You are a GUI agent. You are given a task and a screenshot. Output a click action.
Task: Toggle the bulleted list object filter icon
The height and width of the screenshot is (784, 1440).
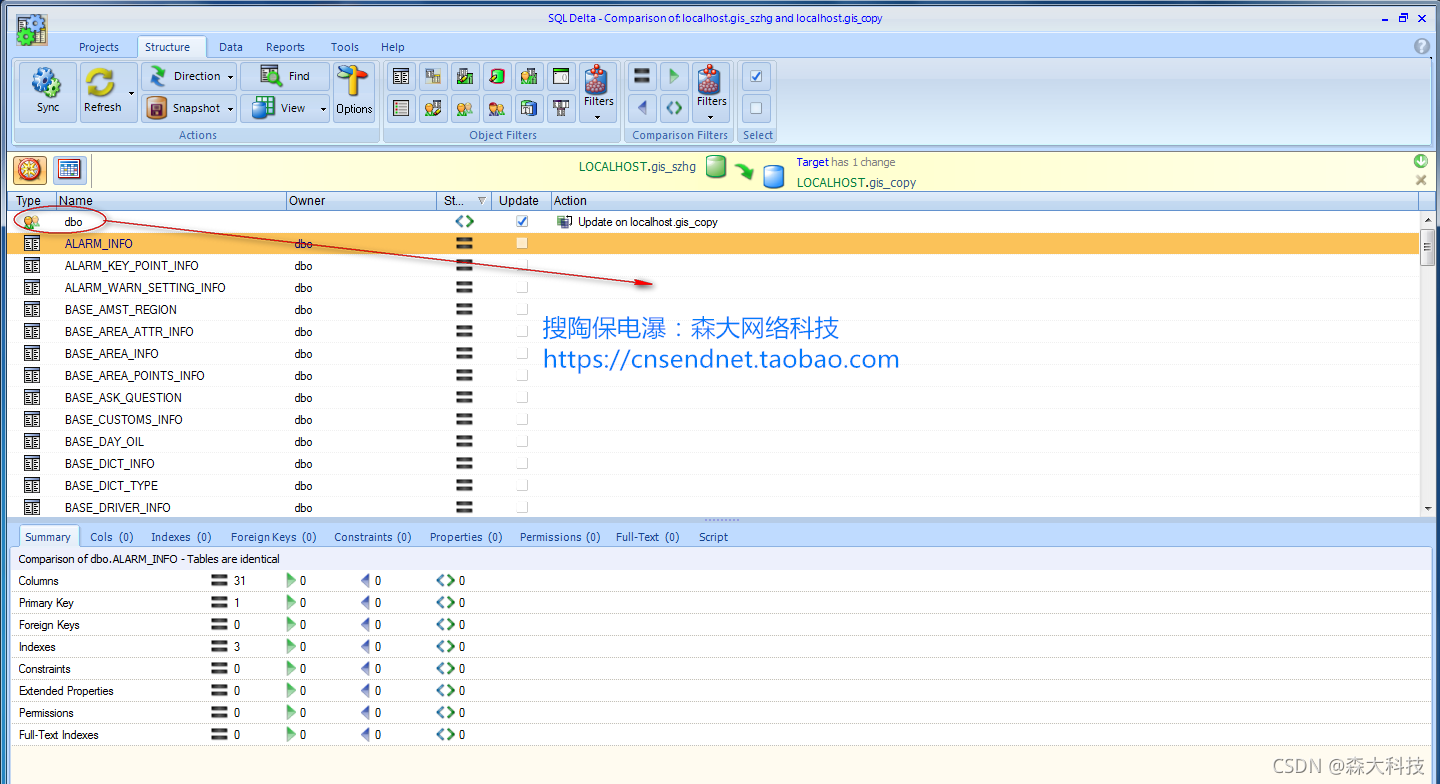(x=401, y=108)
